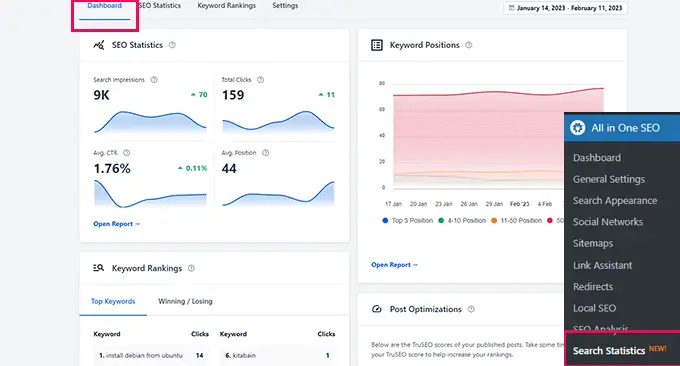Screen dimensions: 680x366
Task: Click the Keyword Positions list icon
Action: [x=377, y=45]
